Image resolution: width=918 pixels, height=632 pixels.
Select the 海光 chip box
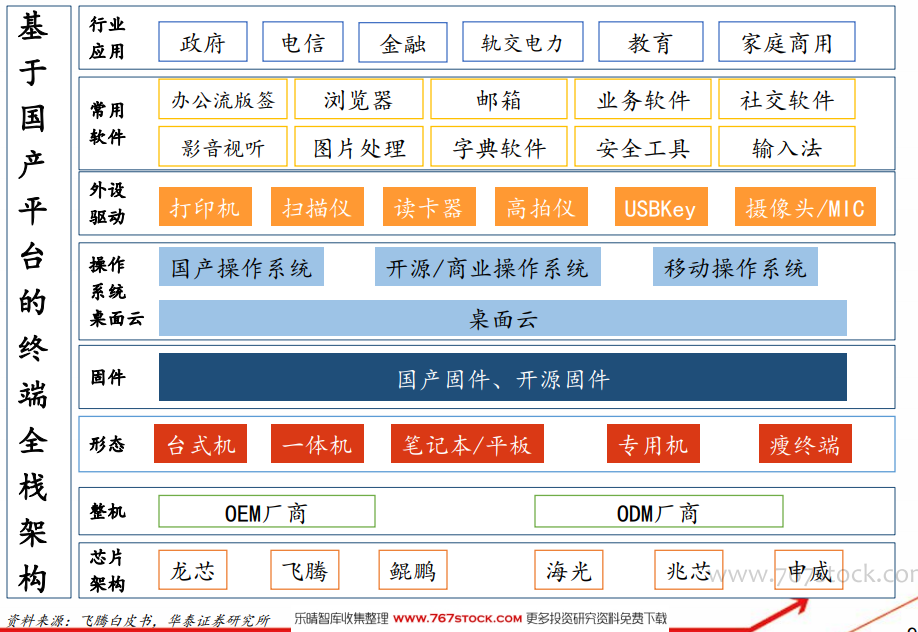[568, 570]
